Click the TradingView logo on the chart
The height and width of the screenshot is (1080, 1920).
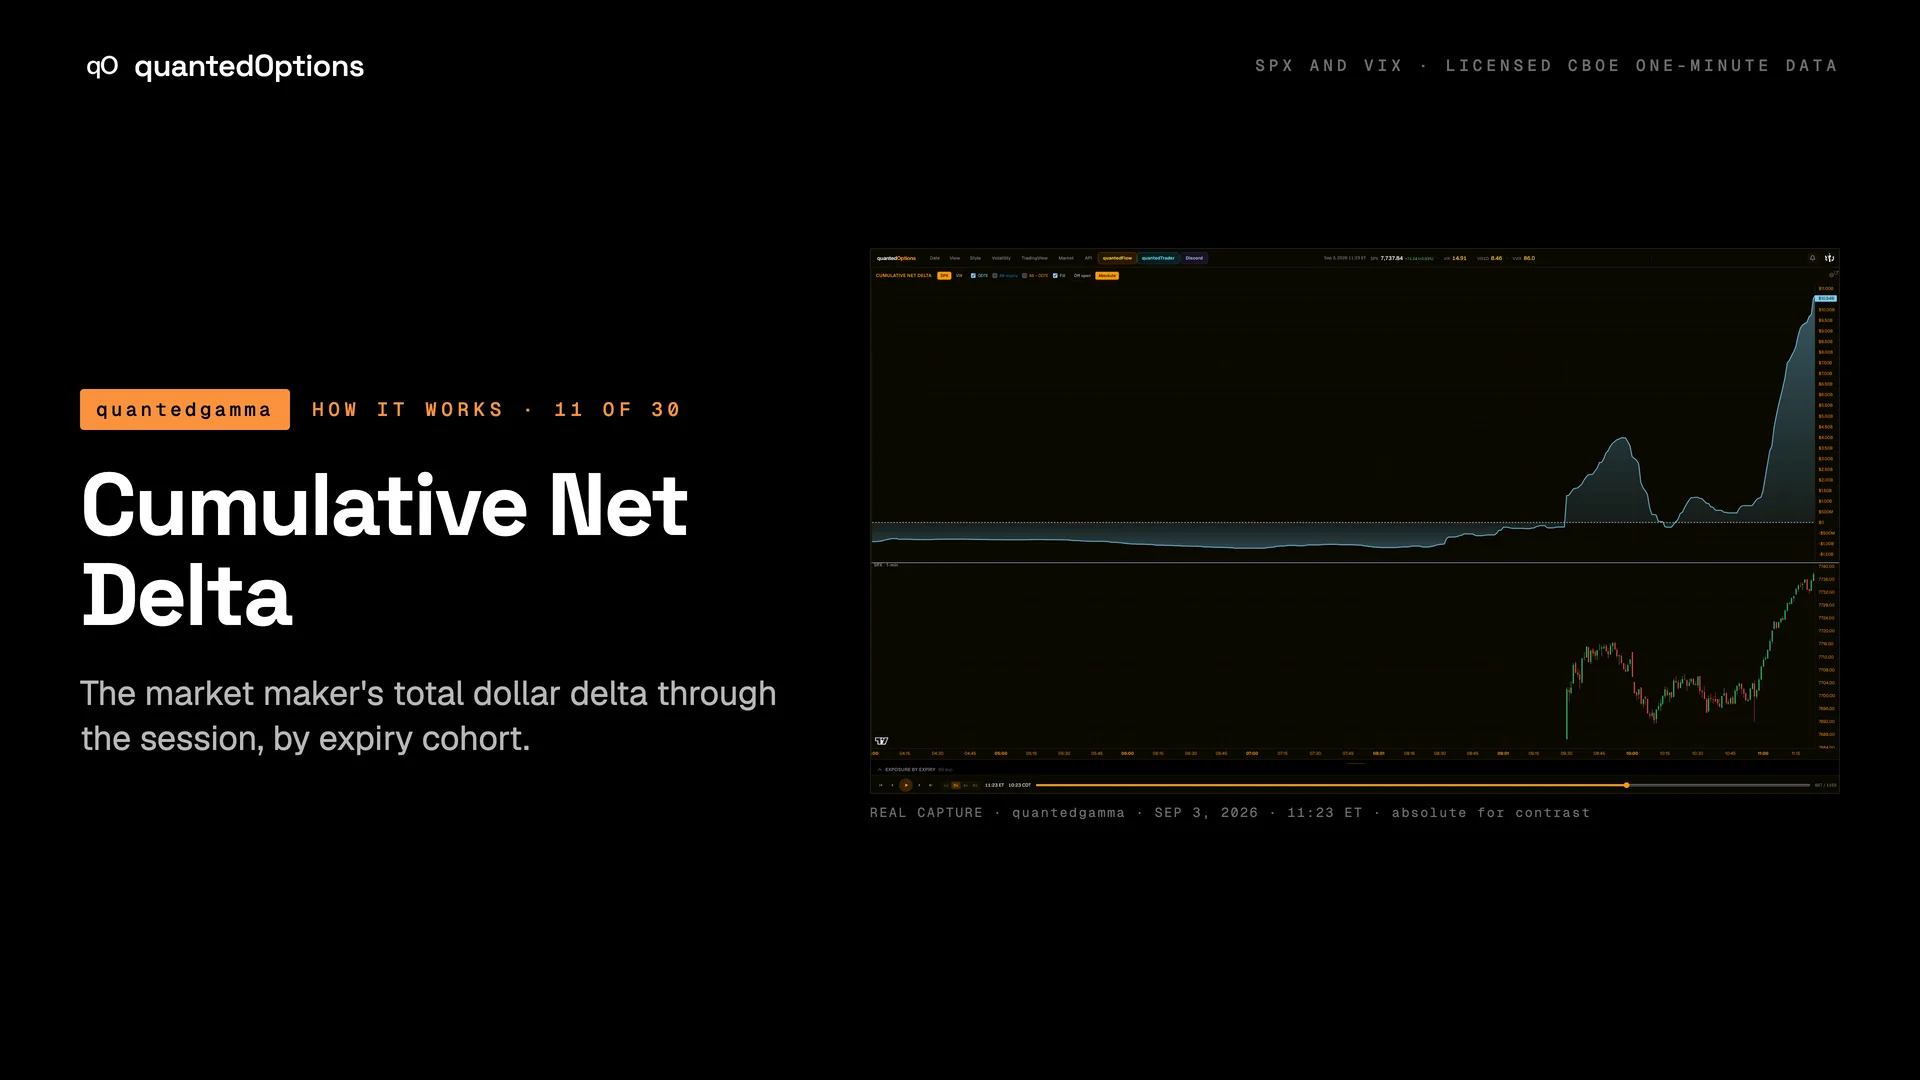pos(881,741)
